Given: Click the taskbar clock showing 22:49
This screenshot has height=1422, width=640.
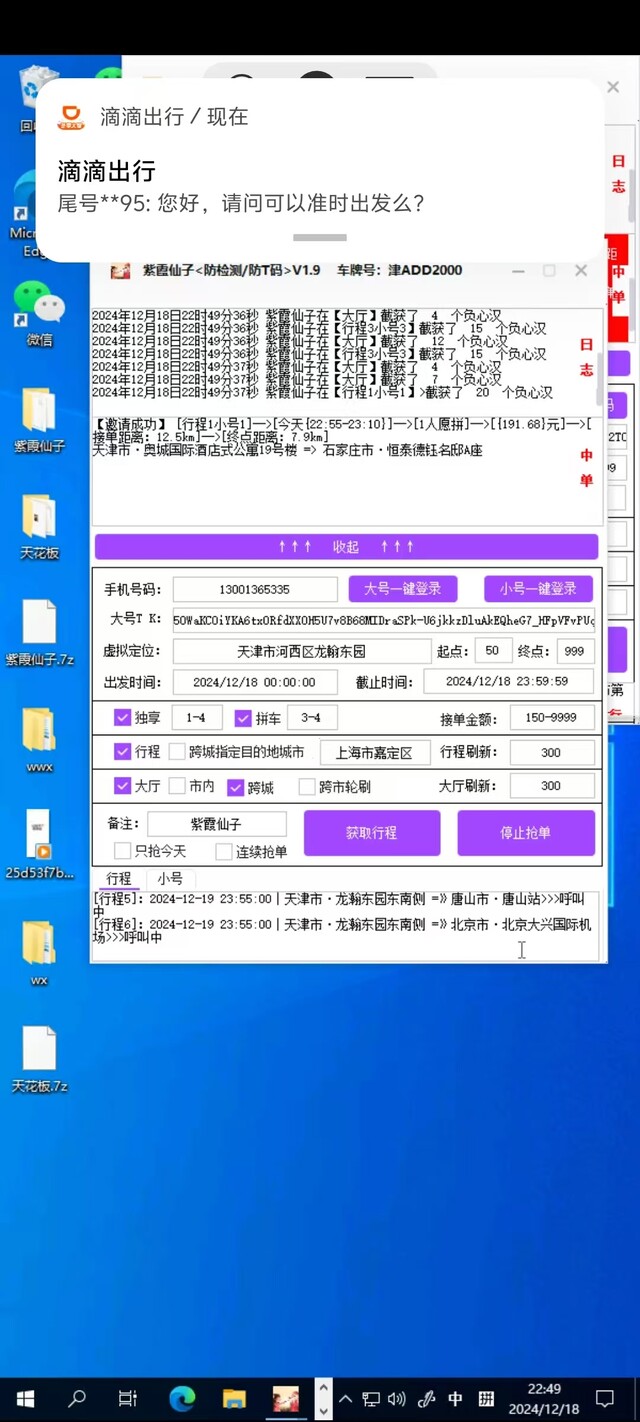Looking at the screenshot, I should point(542,1398).
